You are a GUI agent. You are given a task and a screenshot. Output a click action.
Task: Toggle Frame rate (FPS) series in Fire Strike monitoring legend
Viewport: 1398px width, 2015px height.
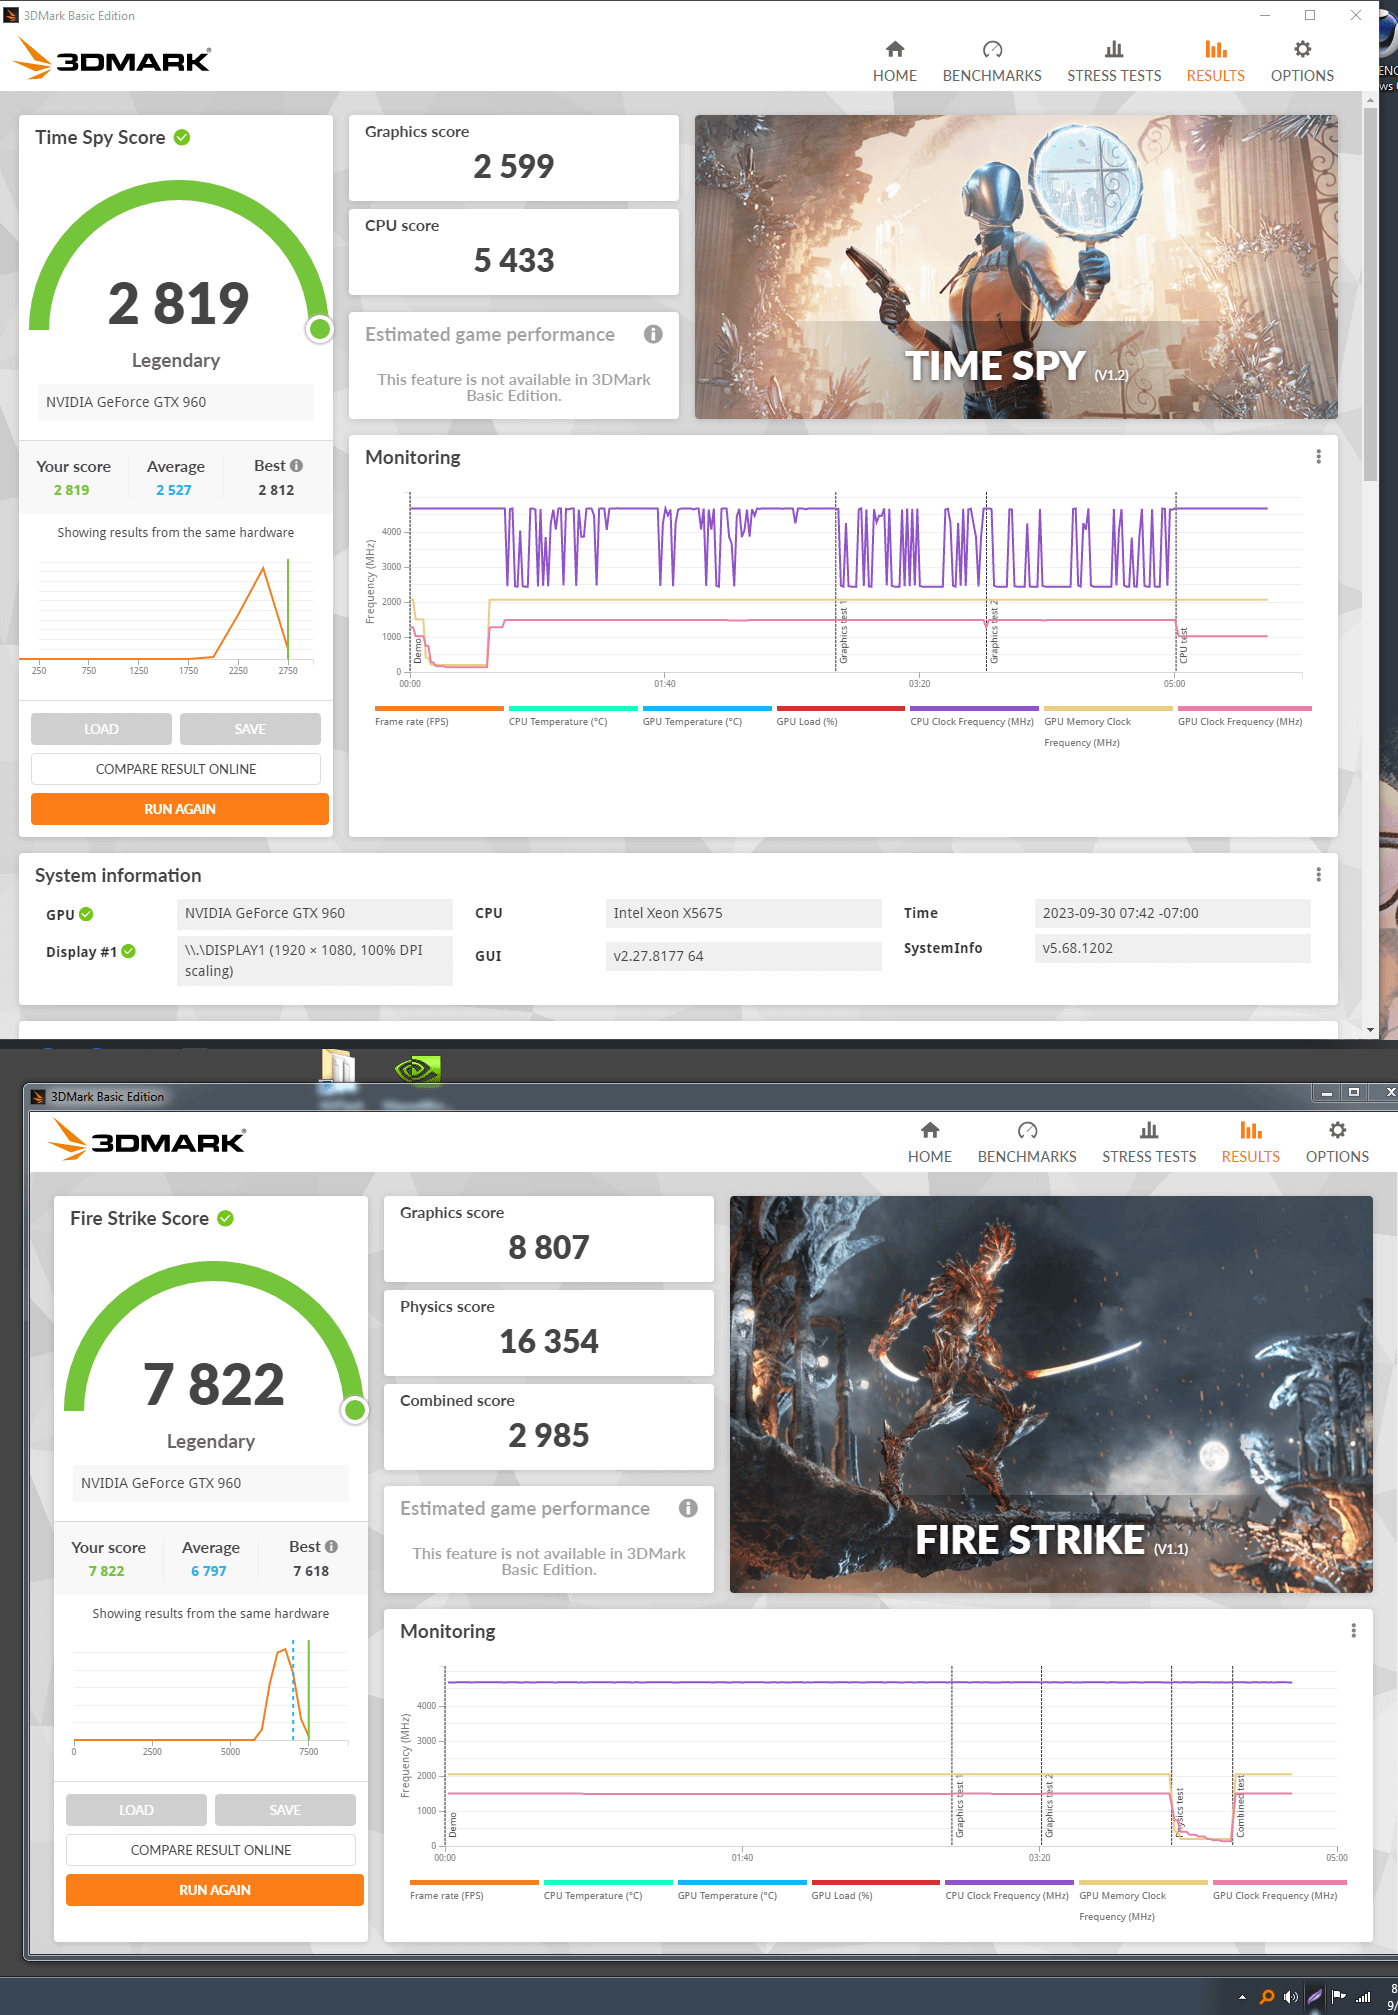(x=474, y=1890)
